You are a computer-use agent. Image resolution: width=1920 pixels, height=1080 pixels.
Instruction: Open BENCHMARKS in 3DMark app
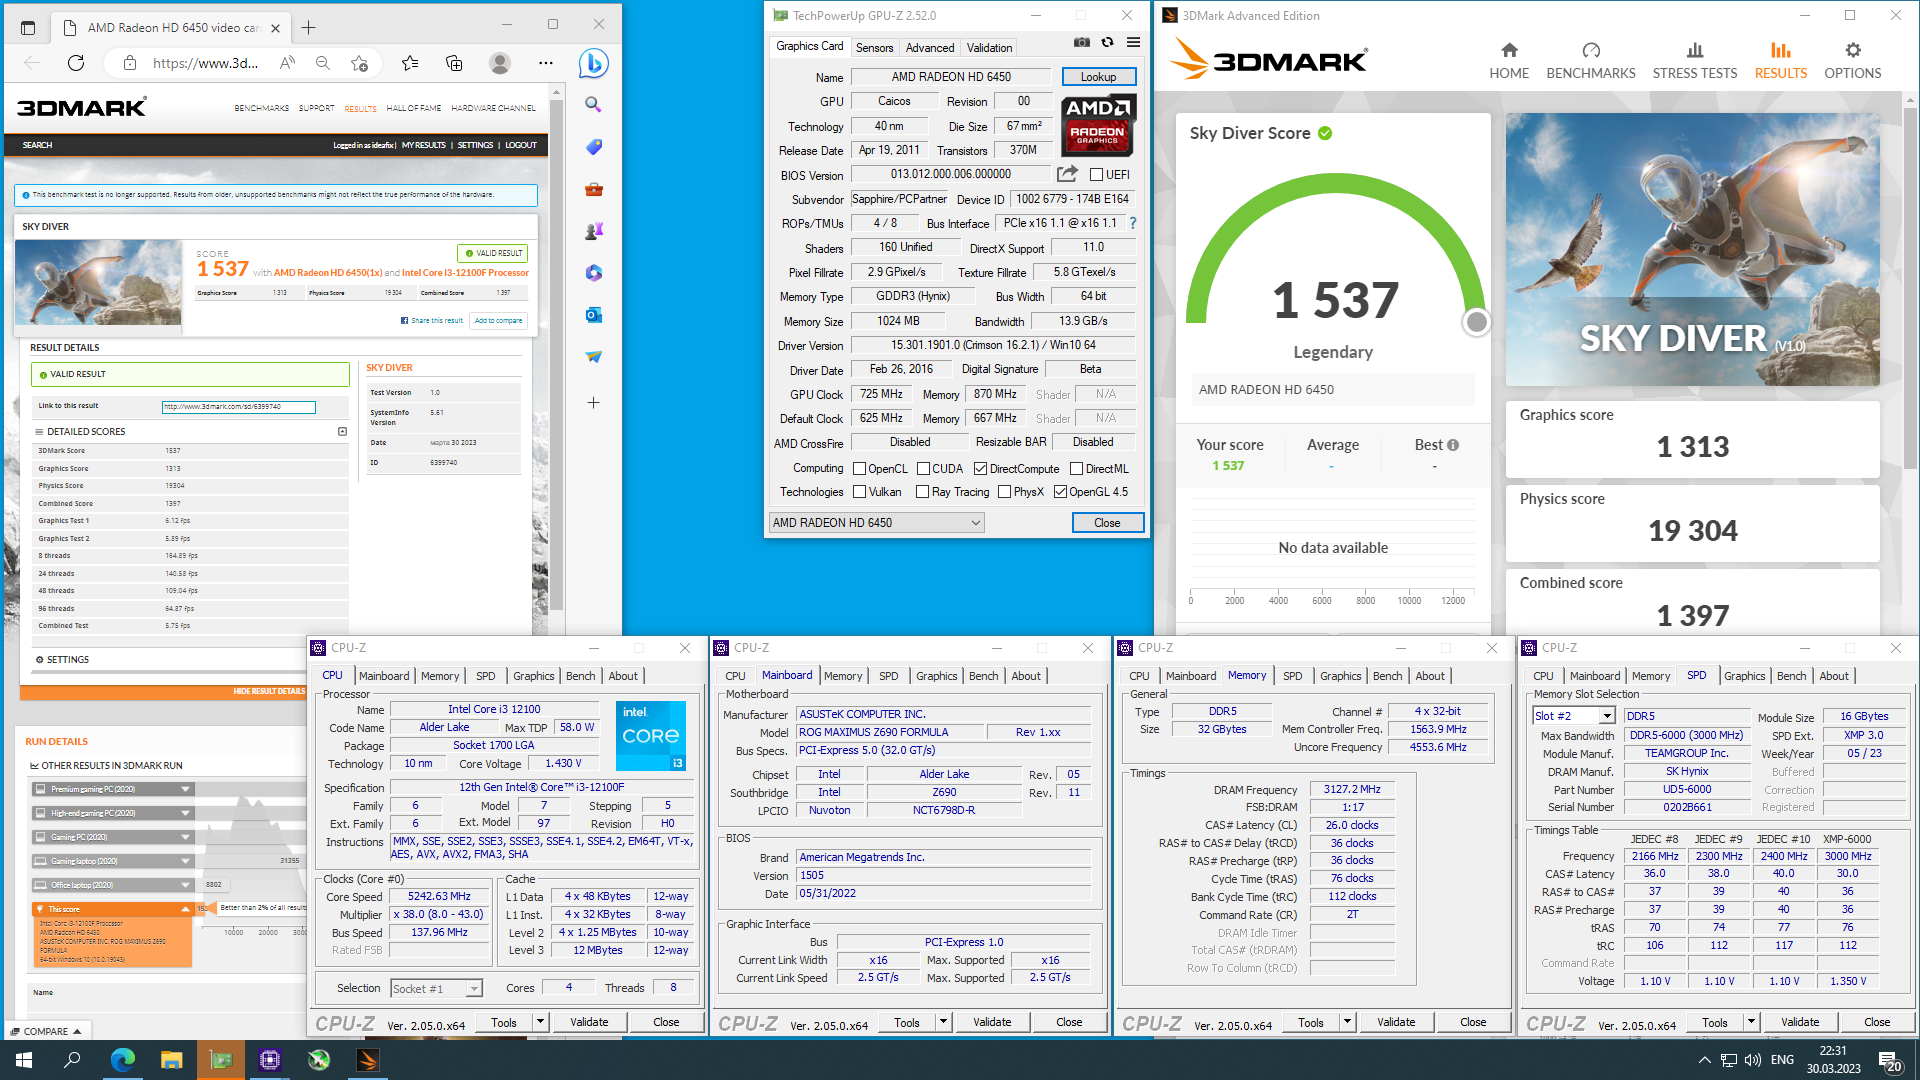1591,60
